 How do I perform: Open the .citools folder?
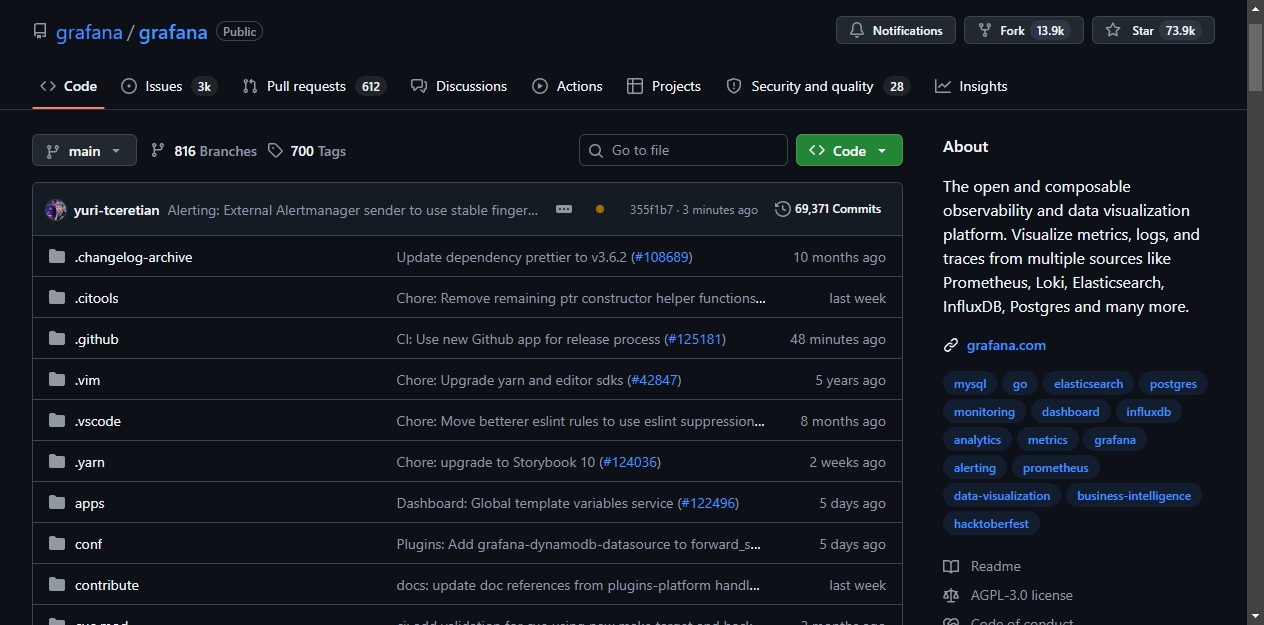[97, 298]
